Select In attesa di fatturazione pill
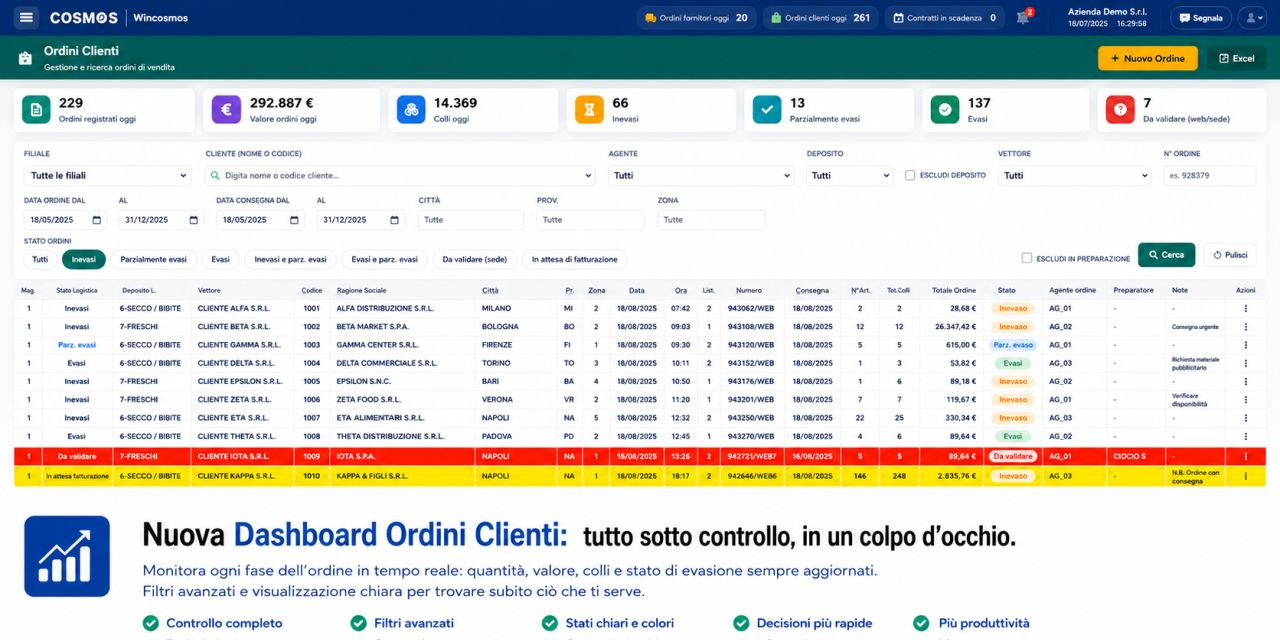1280x640 pixels. [x=575, y=259]
